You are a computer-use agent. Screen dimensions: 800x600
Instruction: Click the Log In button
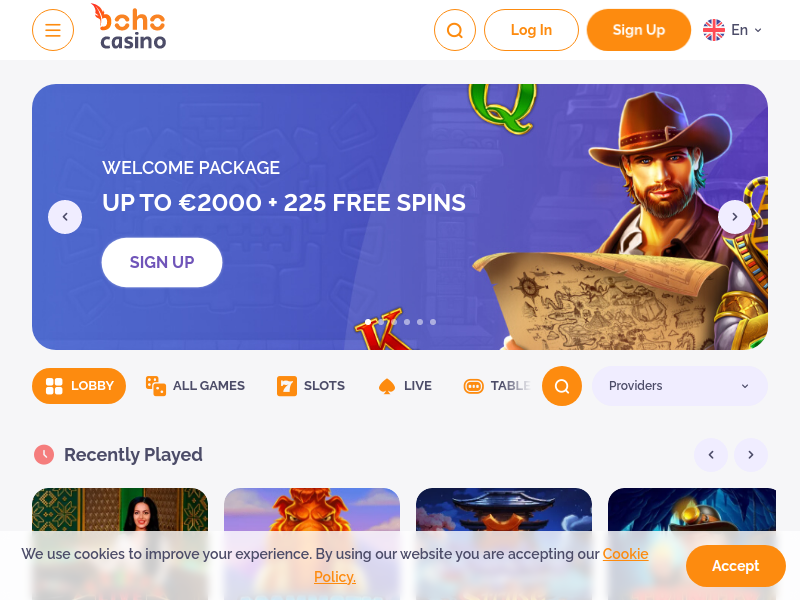pyautogui.click(x=531, y=30)
